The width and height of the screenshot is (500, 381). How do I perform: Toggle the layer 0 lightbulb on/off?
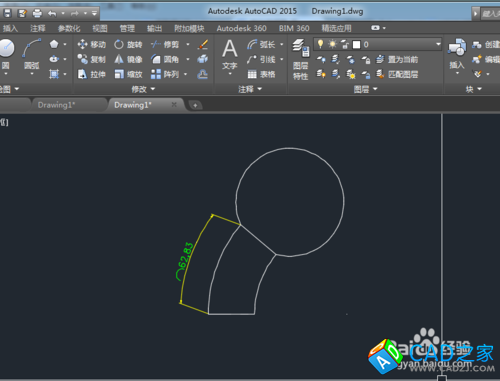[320, 44]
